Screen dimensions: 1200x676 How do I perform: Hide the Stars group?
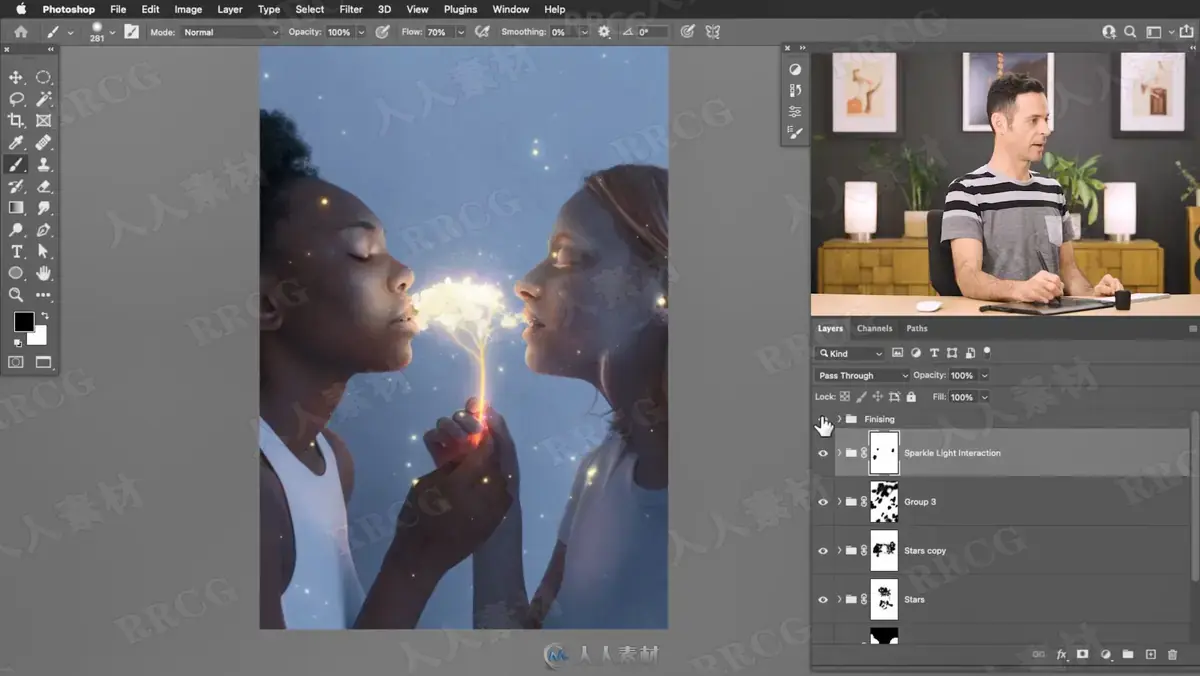coord(823,600)
